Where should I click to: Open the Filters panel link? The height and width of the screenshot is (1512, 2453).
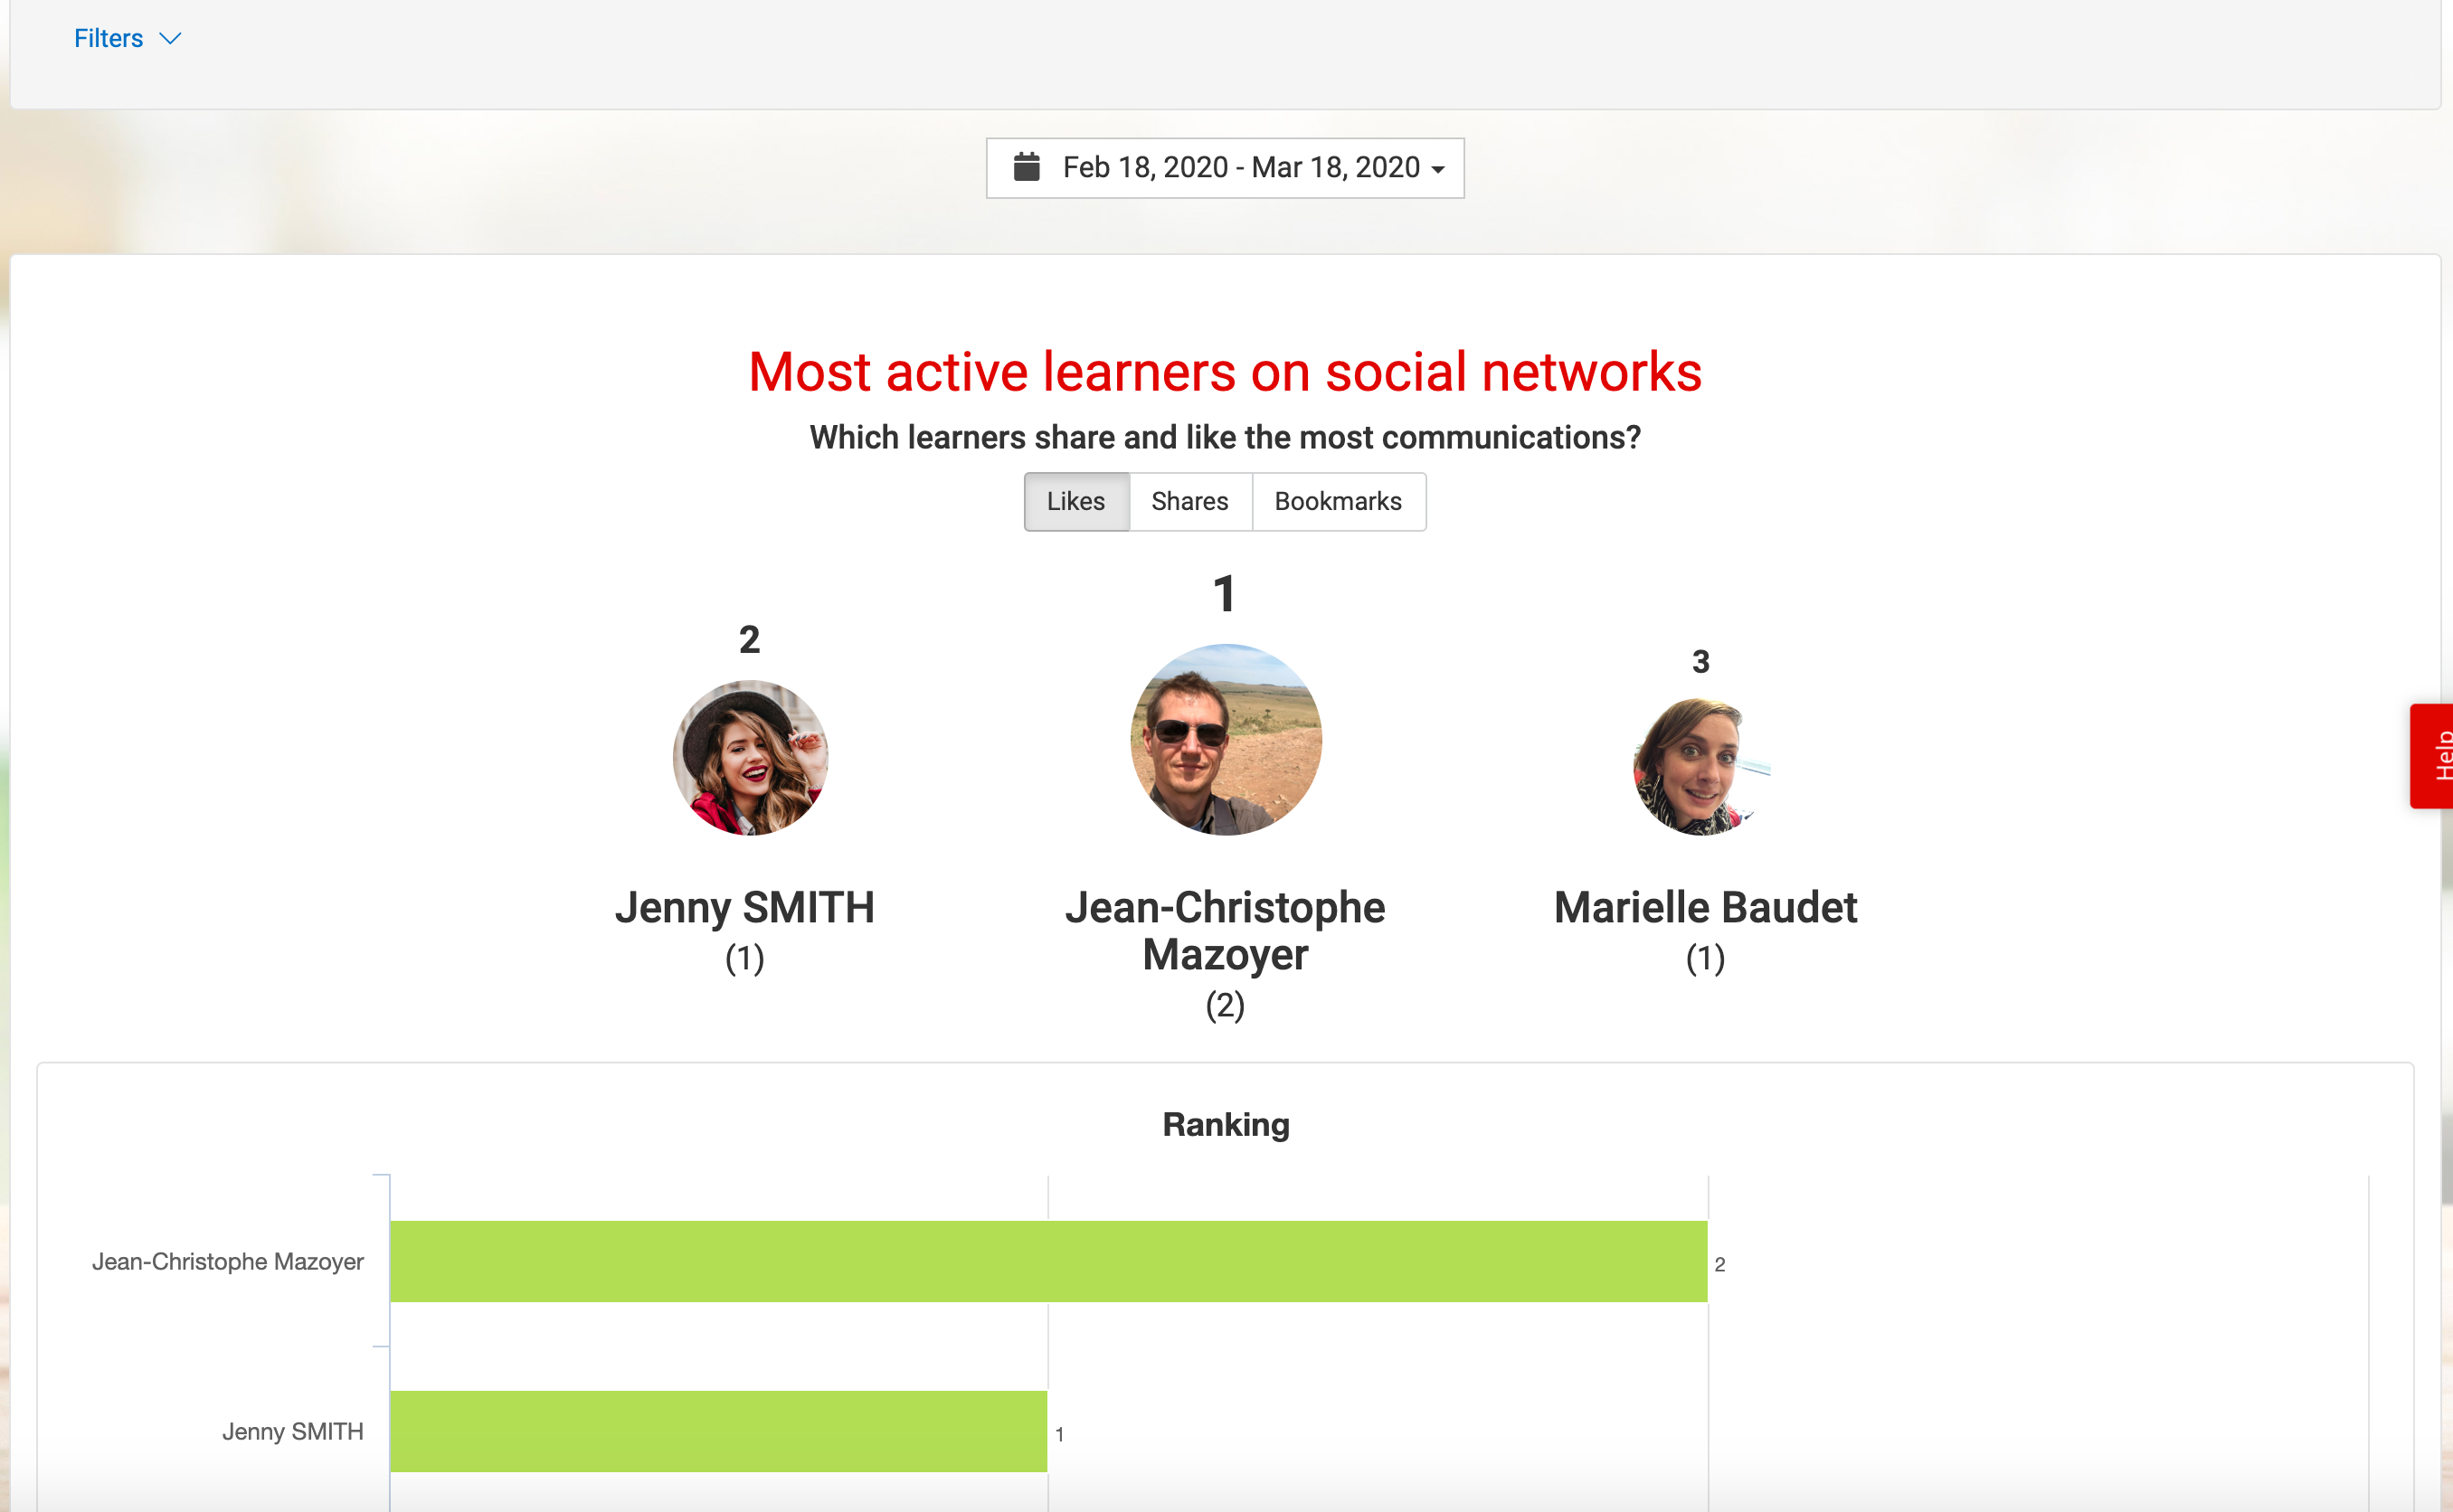(108, 39)
